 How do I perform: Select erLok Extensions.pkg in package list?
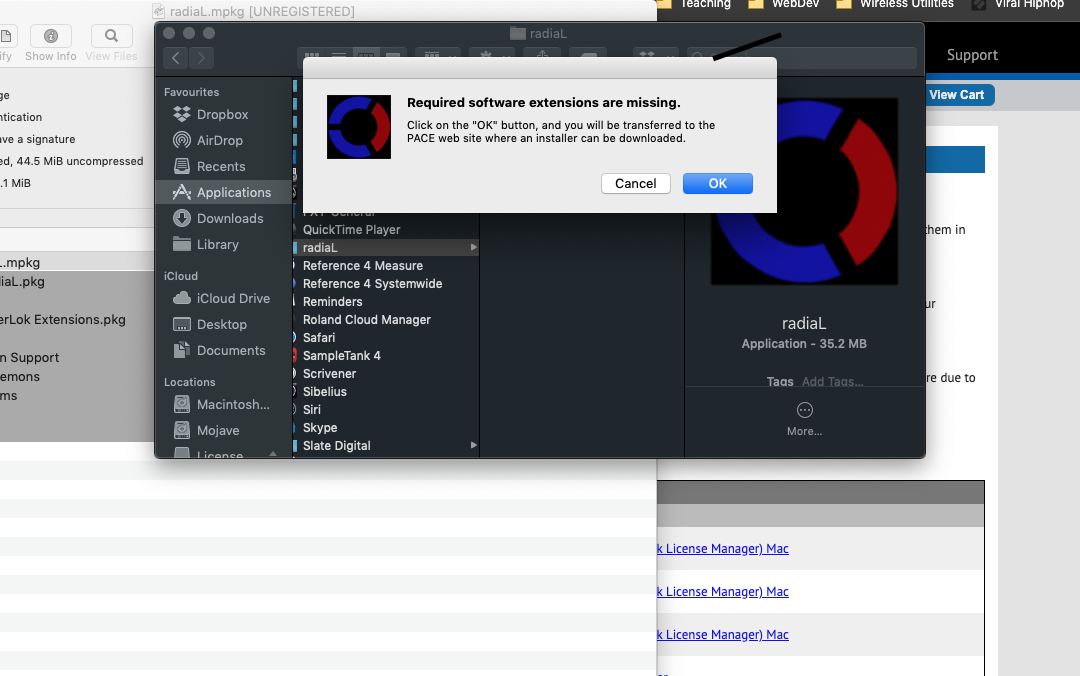[63, 320]
